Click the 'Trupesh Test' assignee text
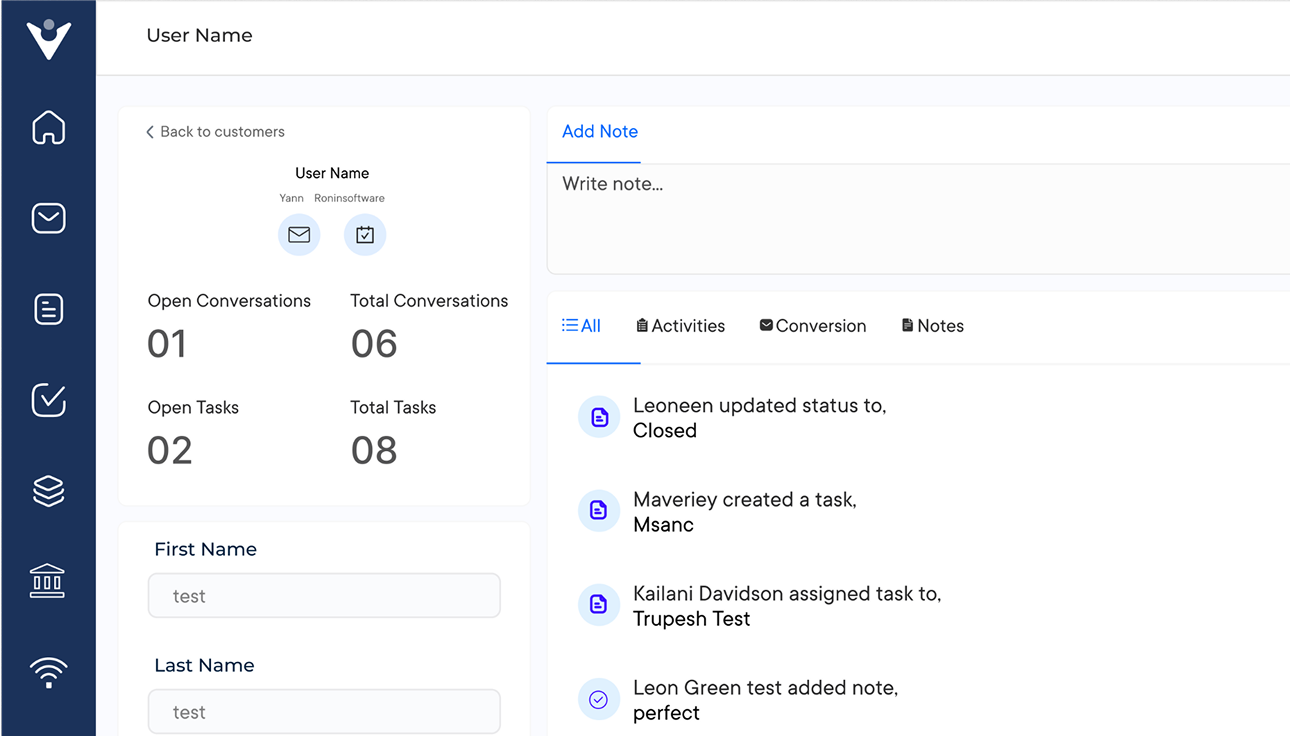 point(692,619)
